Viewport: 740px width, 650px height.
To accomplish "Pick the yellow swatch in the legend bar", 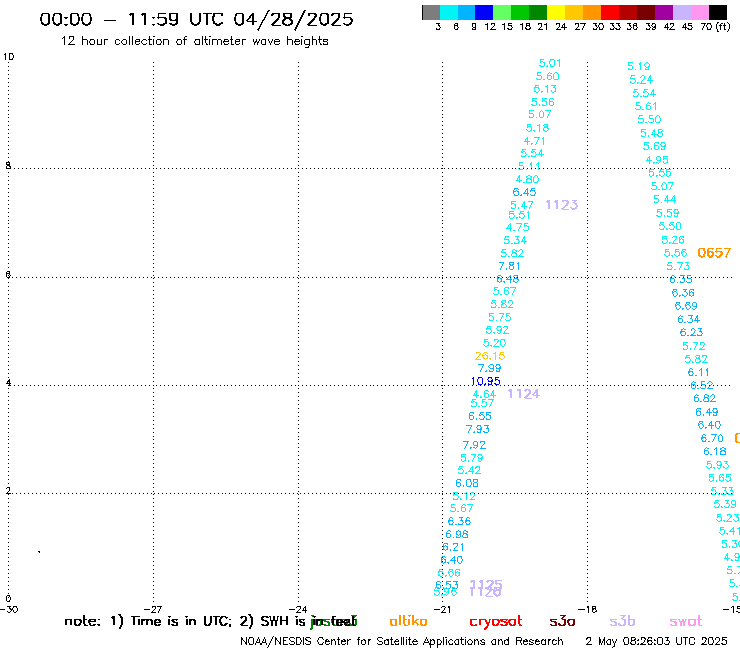I will [x=556, y=12].
